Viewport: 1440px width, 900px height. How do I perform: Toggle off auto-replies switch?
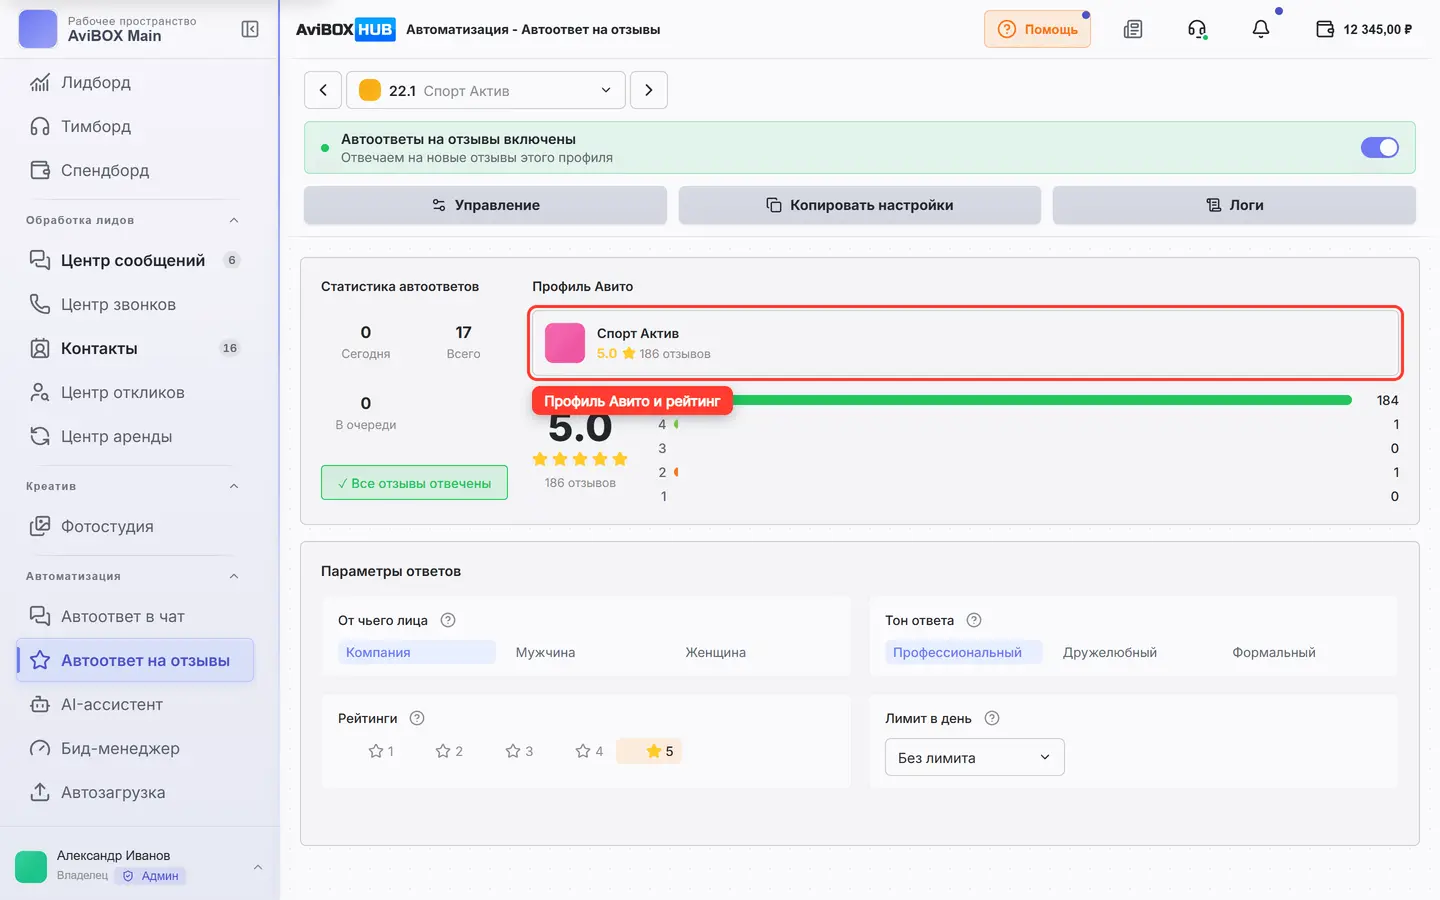click(1380, 147)
